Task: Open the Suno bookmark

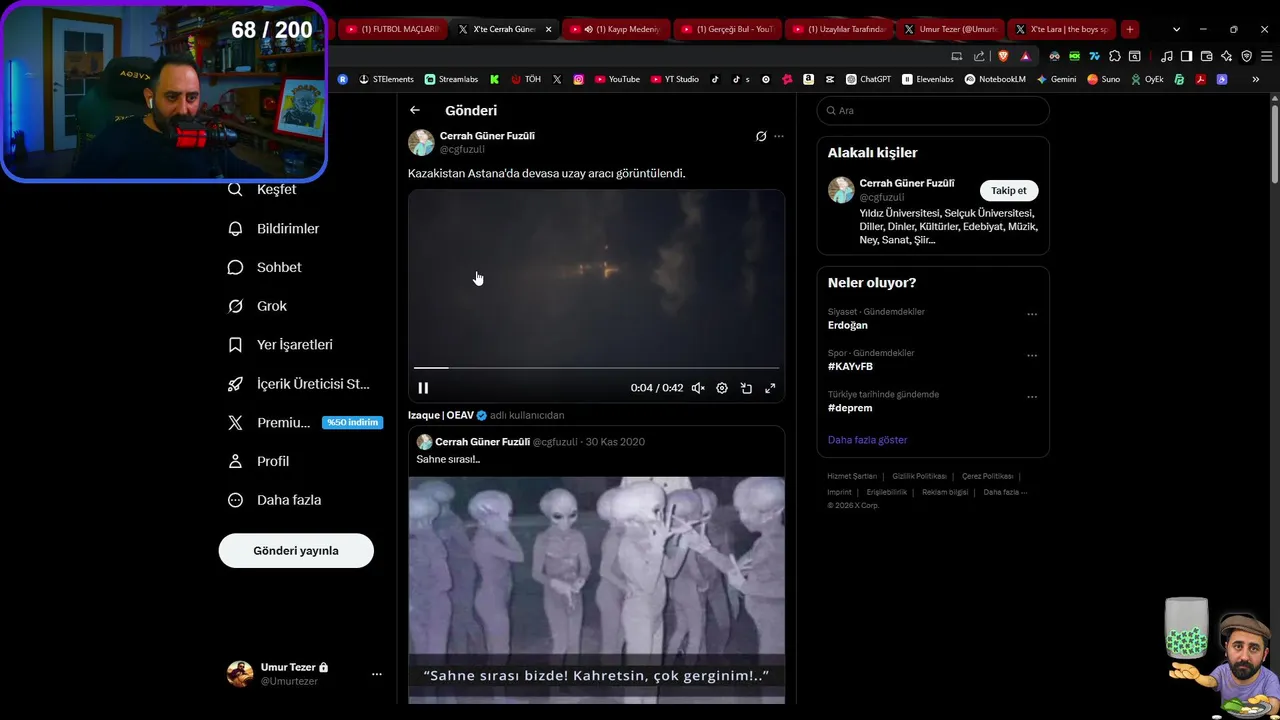Action: click(x=1104, y=79)
